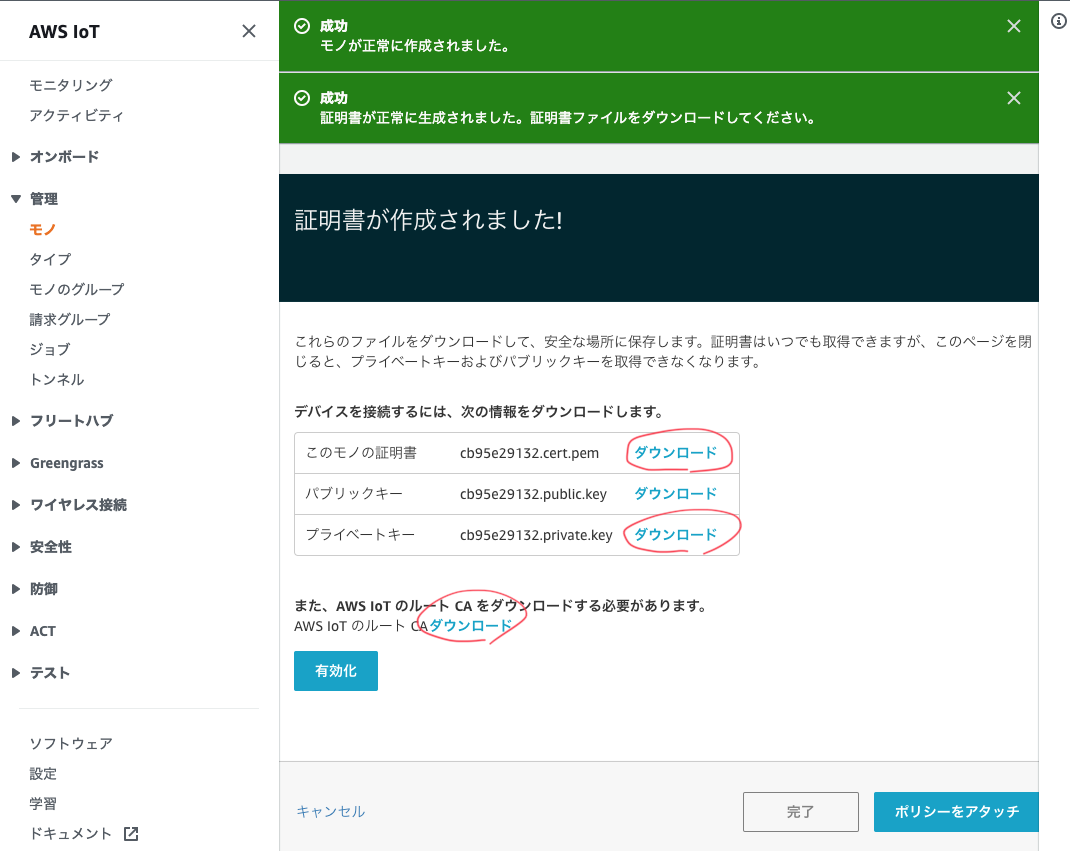
Task: Open アクティビティ in the sidebar
Action: pos(76,115)
